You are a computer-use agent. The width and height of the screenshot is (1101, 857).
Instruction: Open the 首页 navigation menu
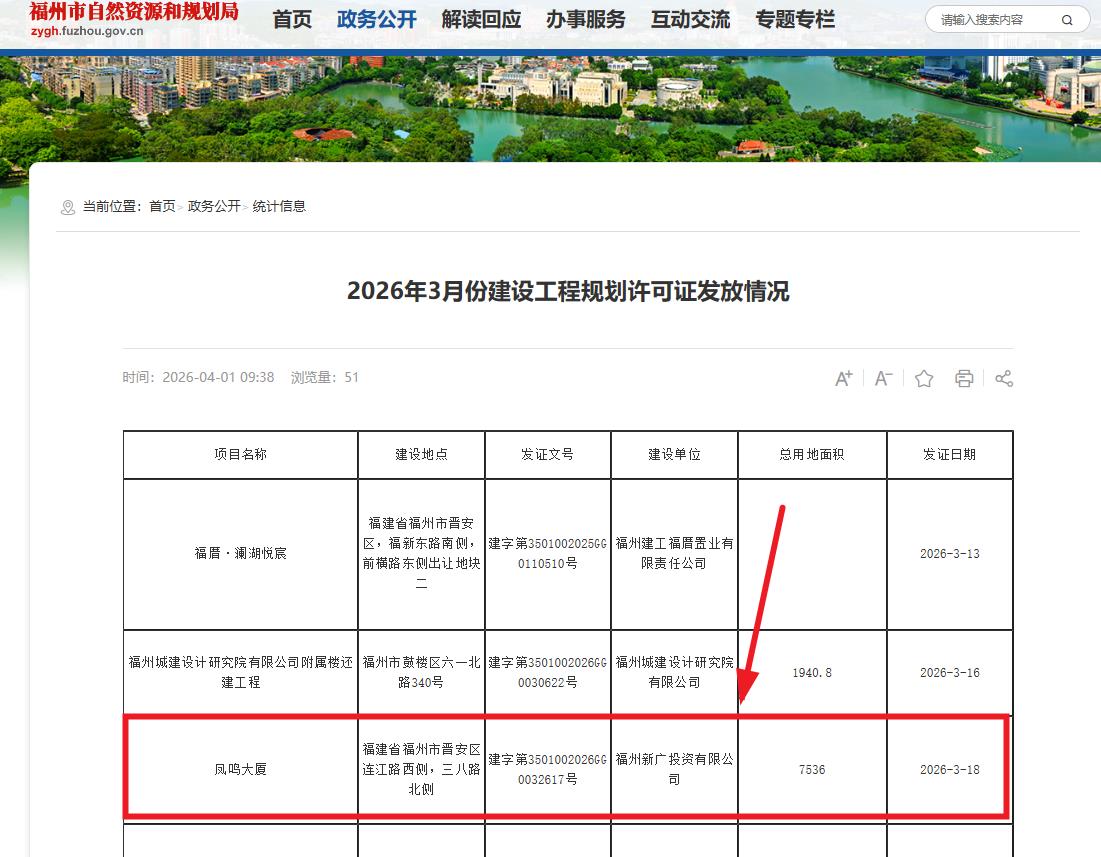point(292,20)
